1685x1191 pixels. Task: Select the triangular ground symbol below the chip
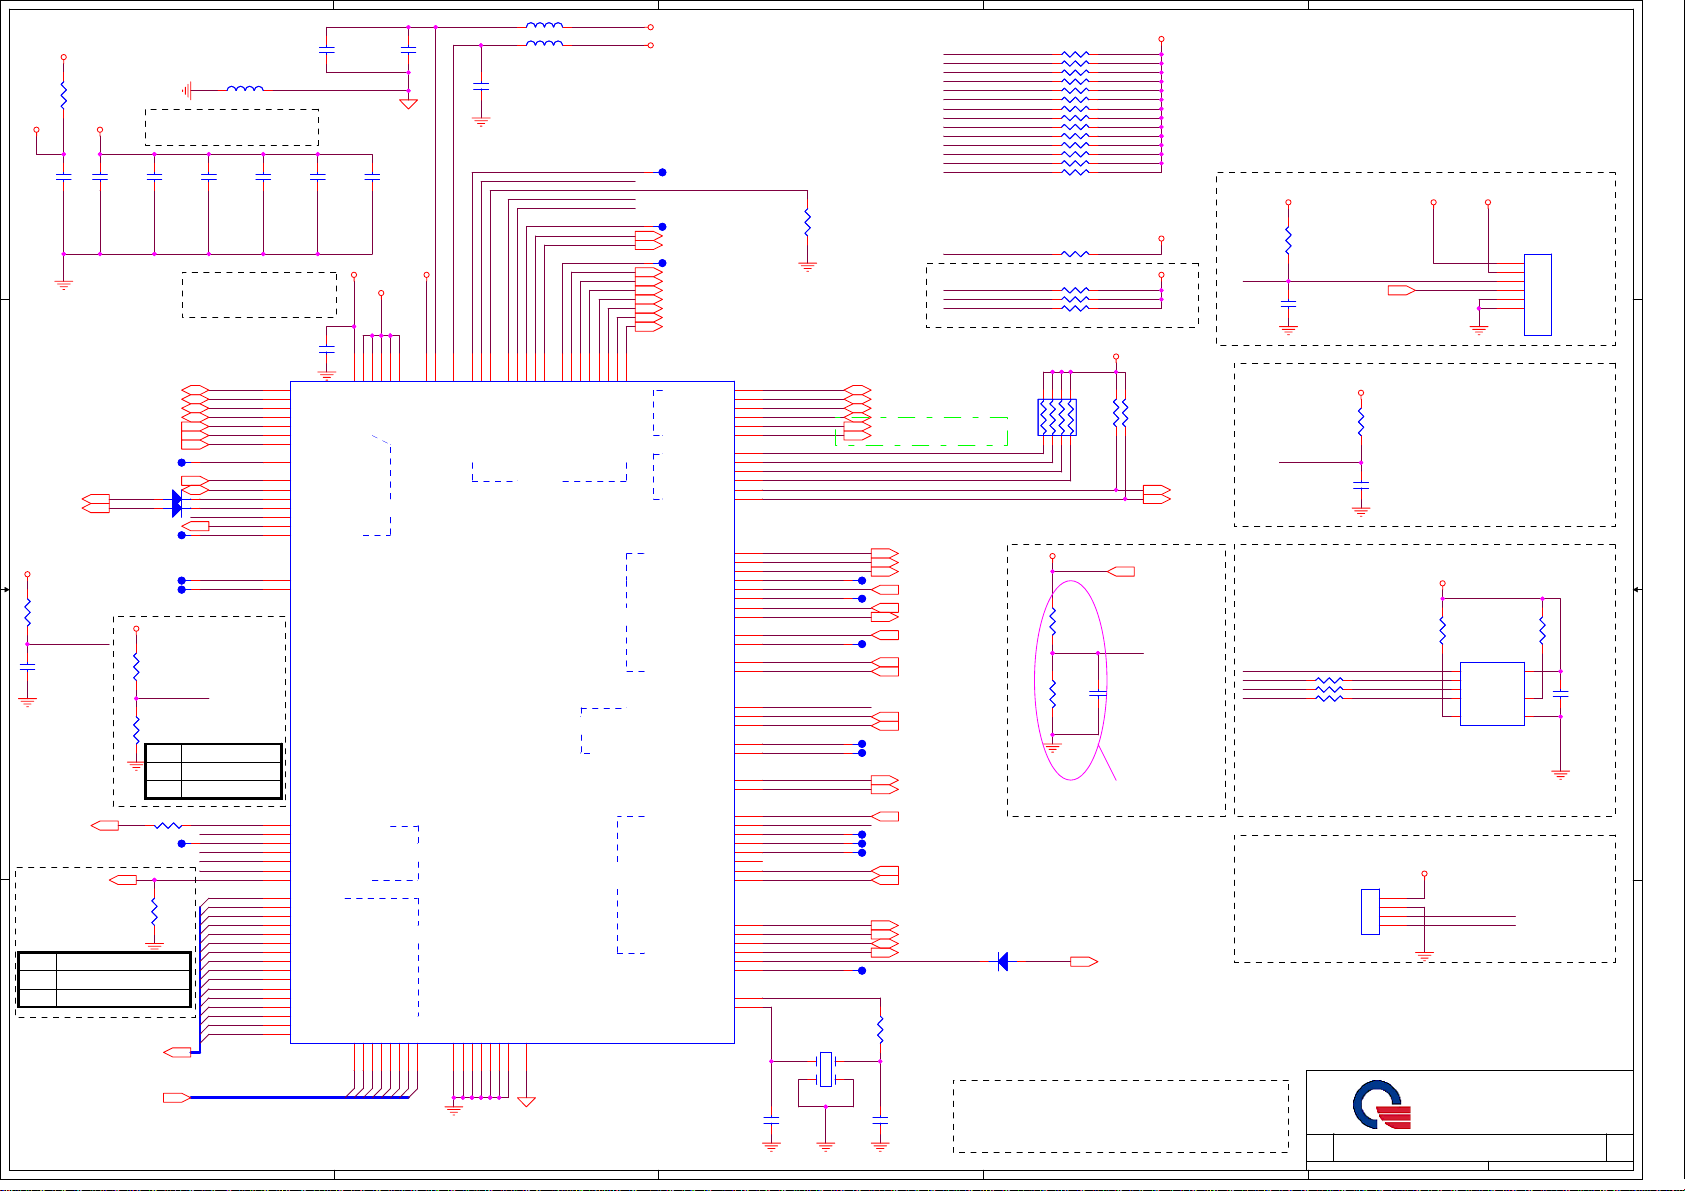click(526, 1102)
